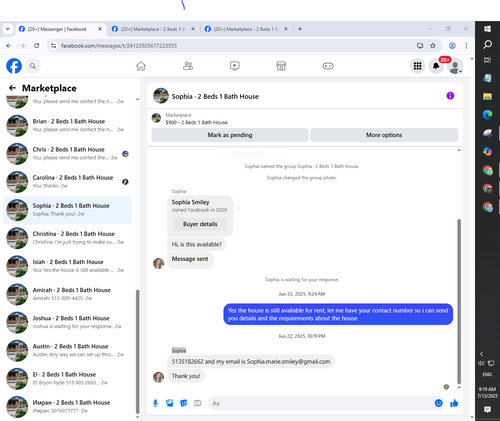
Task: Click Mark as pending button
Action: (x=230, y=135)
